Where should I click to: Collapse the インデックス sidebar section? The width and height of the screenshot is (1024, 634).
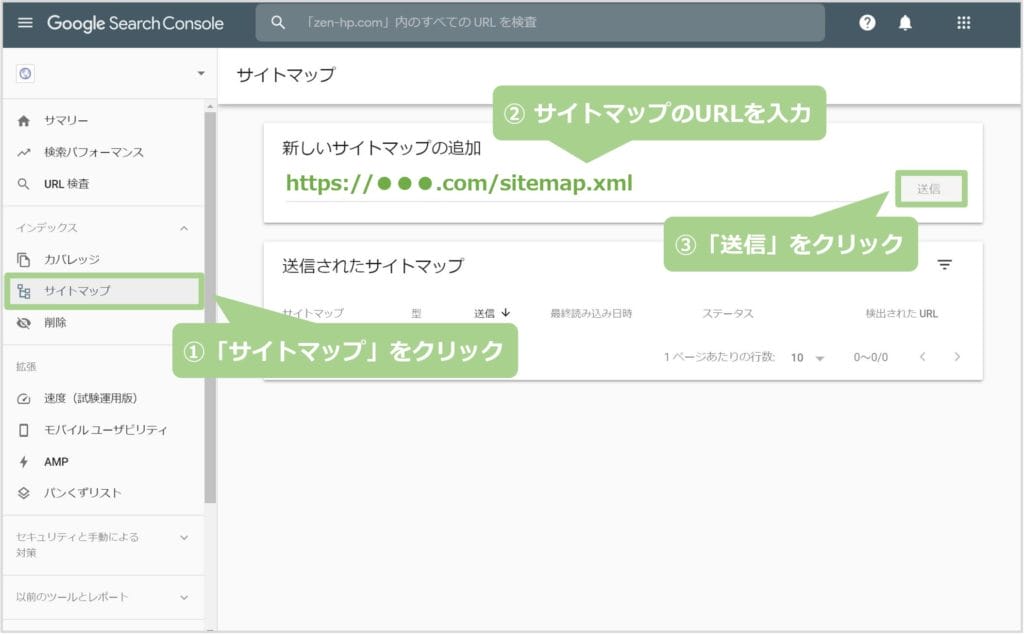tap(183, 227)
